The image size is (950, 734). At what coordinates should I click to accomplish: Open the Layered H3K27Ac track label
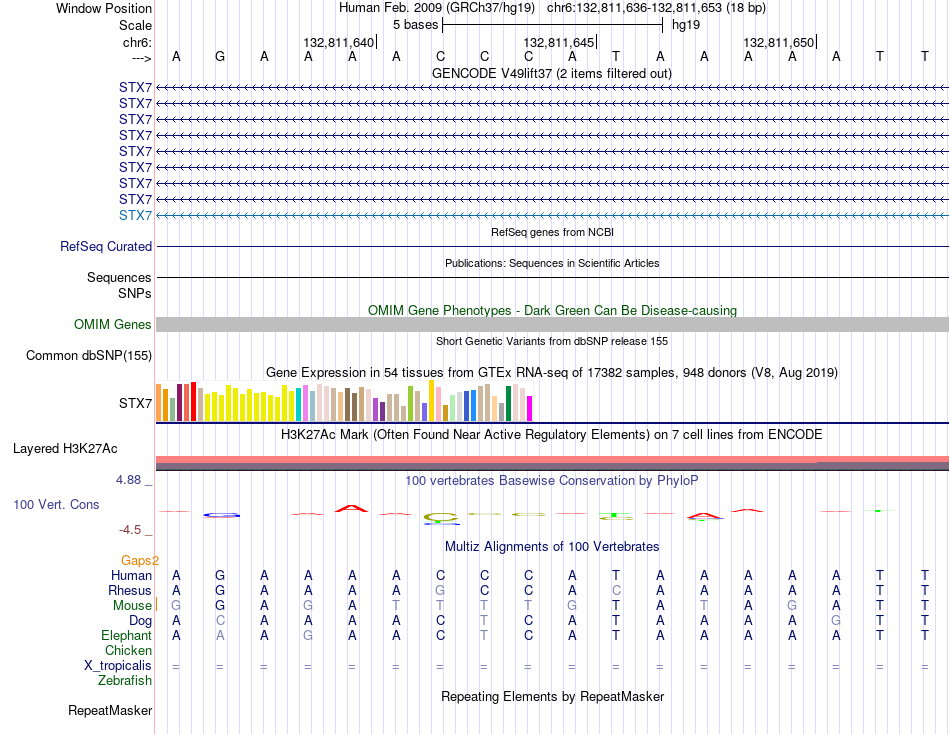coord(65,449)
